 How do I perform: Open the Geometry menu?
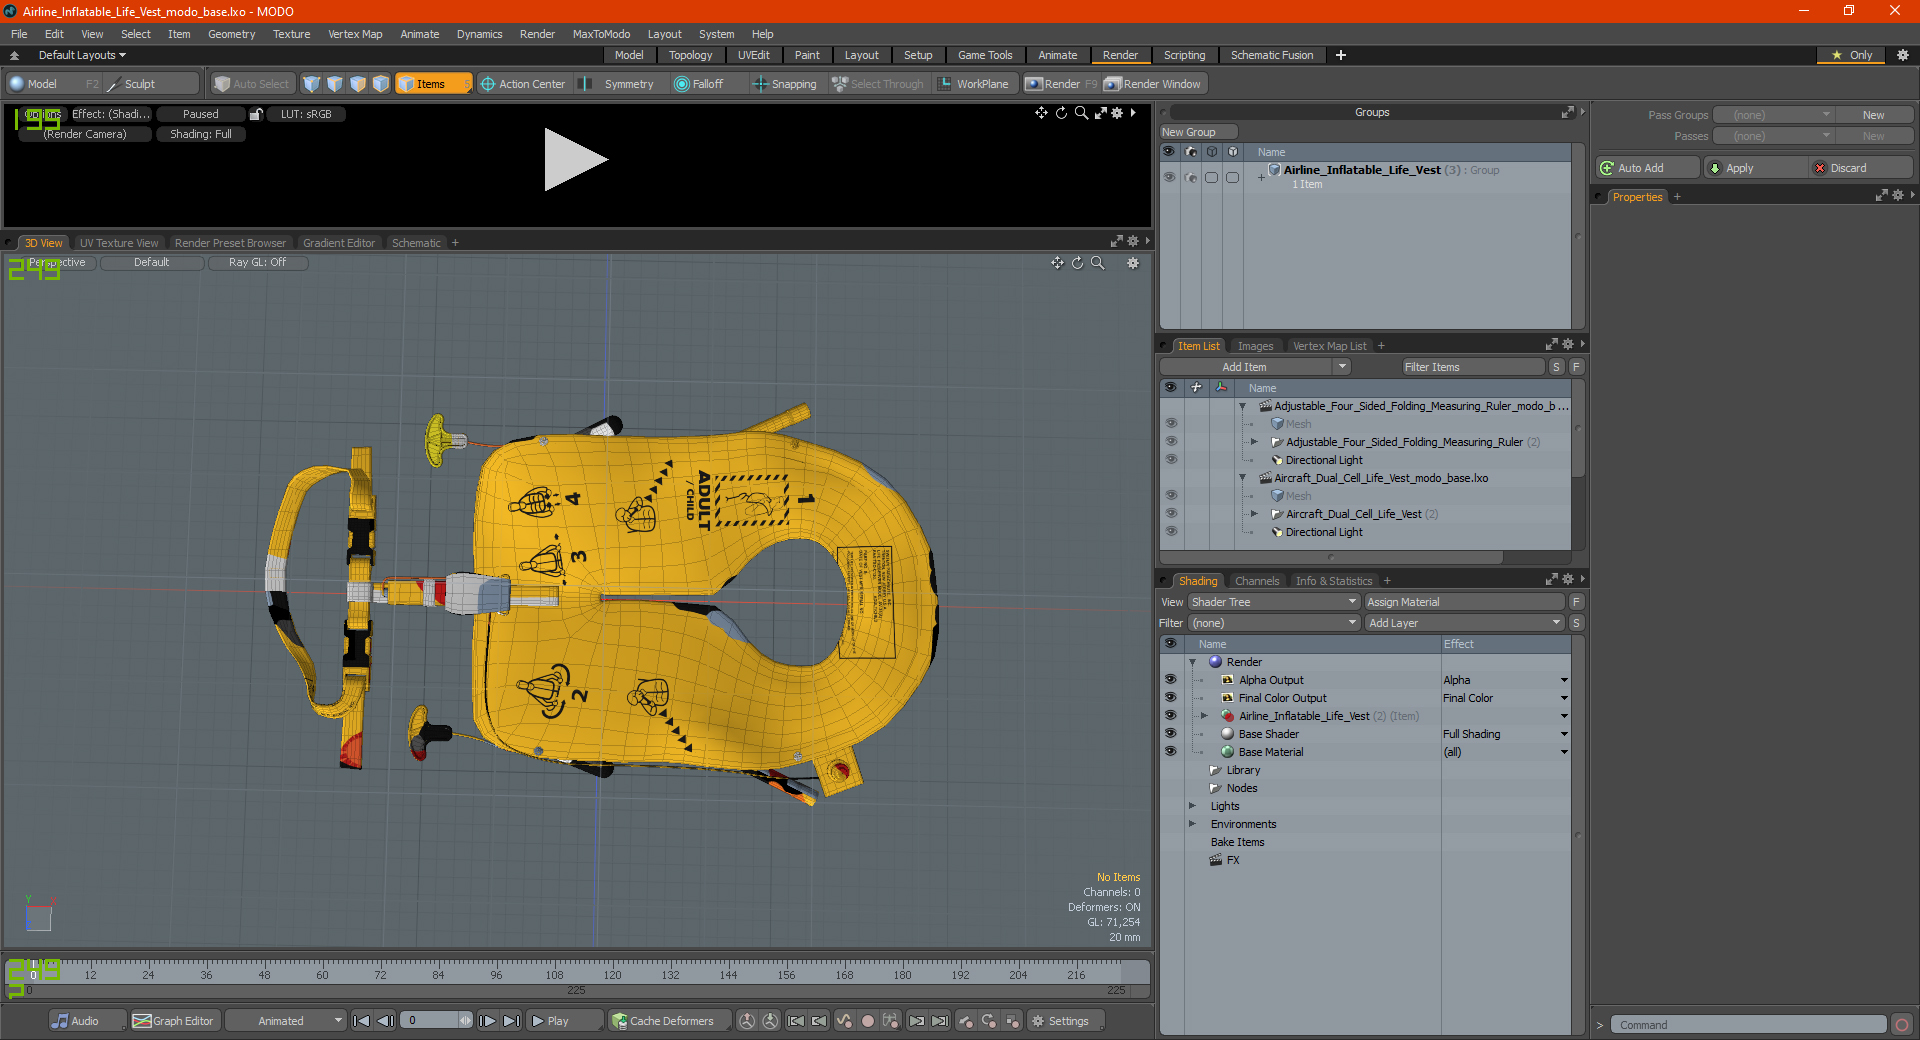tap(231, 34)
